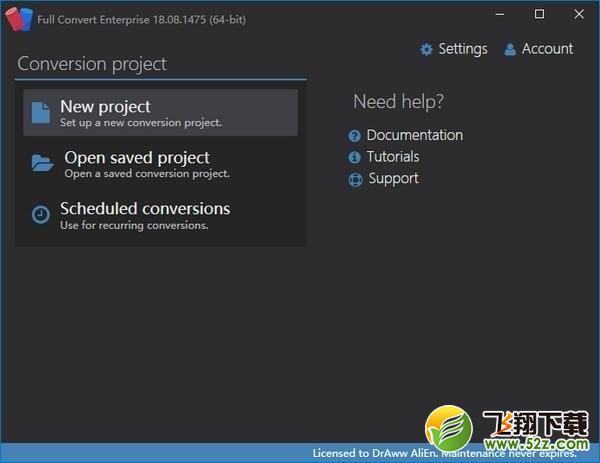The height and width of the screenshot is (463, 600).
Task: Click the Full Convert app logo
Action: coord(18,18)
